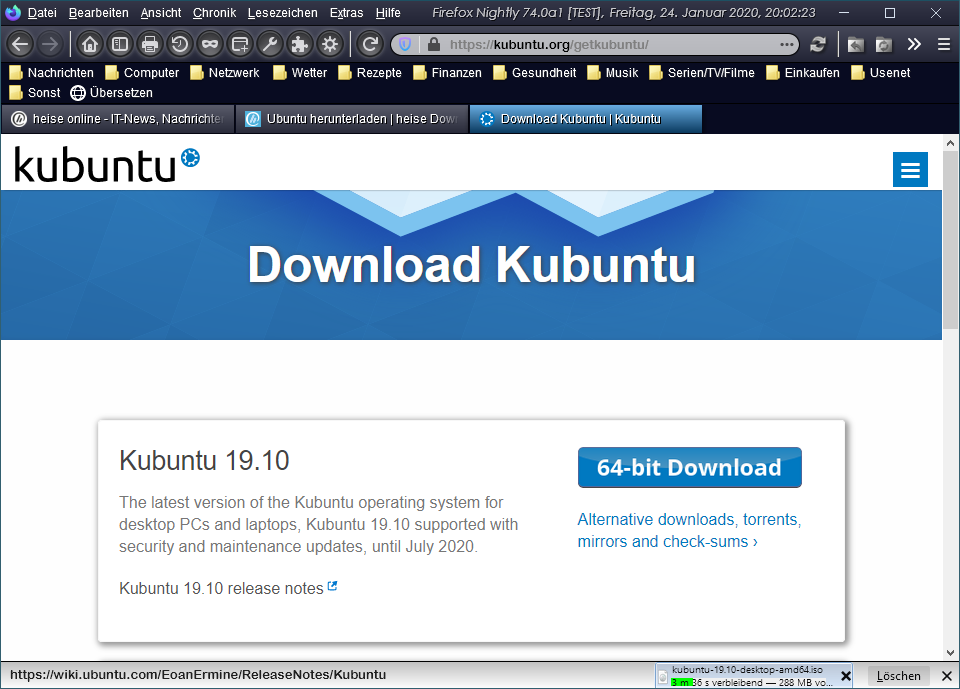This screenshot has height=689, width=960.
Task: Open the settings gear icon
Action: 330,44
